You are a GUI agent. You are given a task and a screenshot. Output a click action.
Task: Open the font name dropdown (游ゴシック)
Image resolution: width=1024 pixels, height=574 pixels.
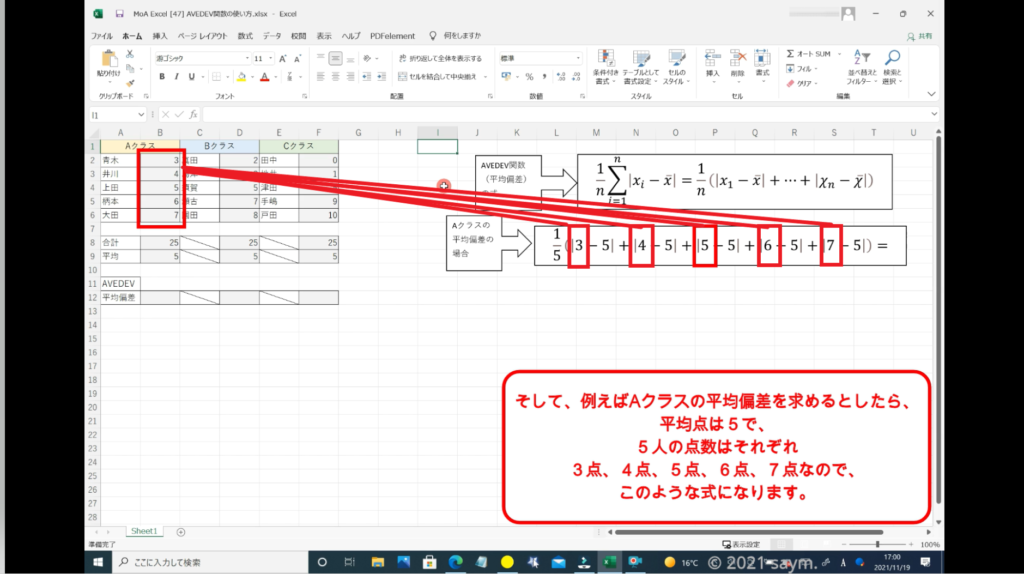(x=244, y=58)
